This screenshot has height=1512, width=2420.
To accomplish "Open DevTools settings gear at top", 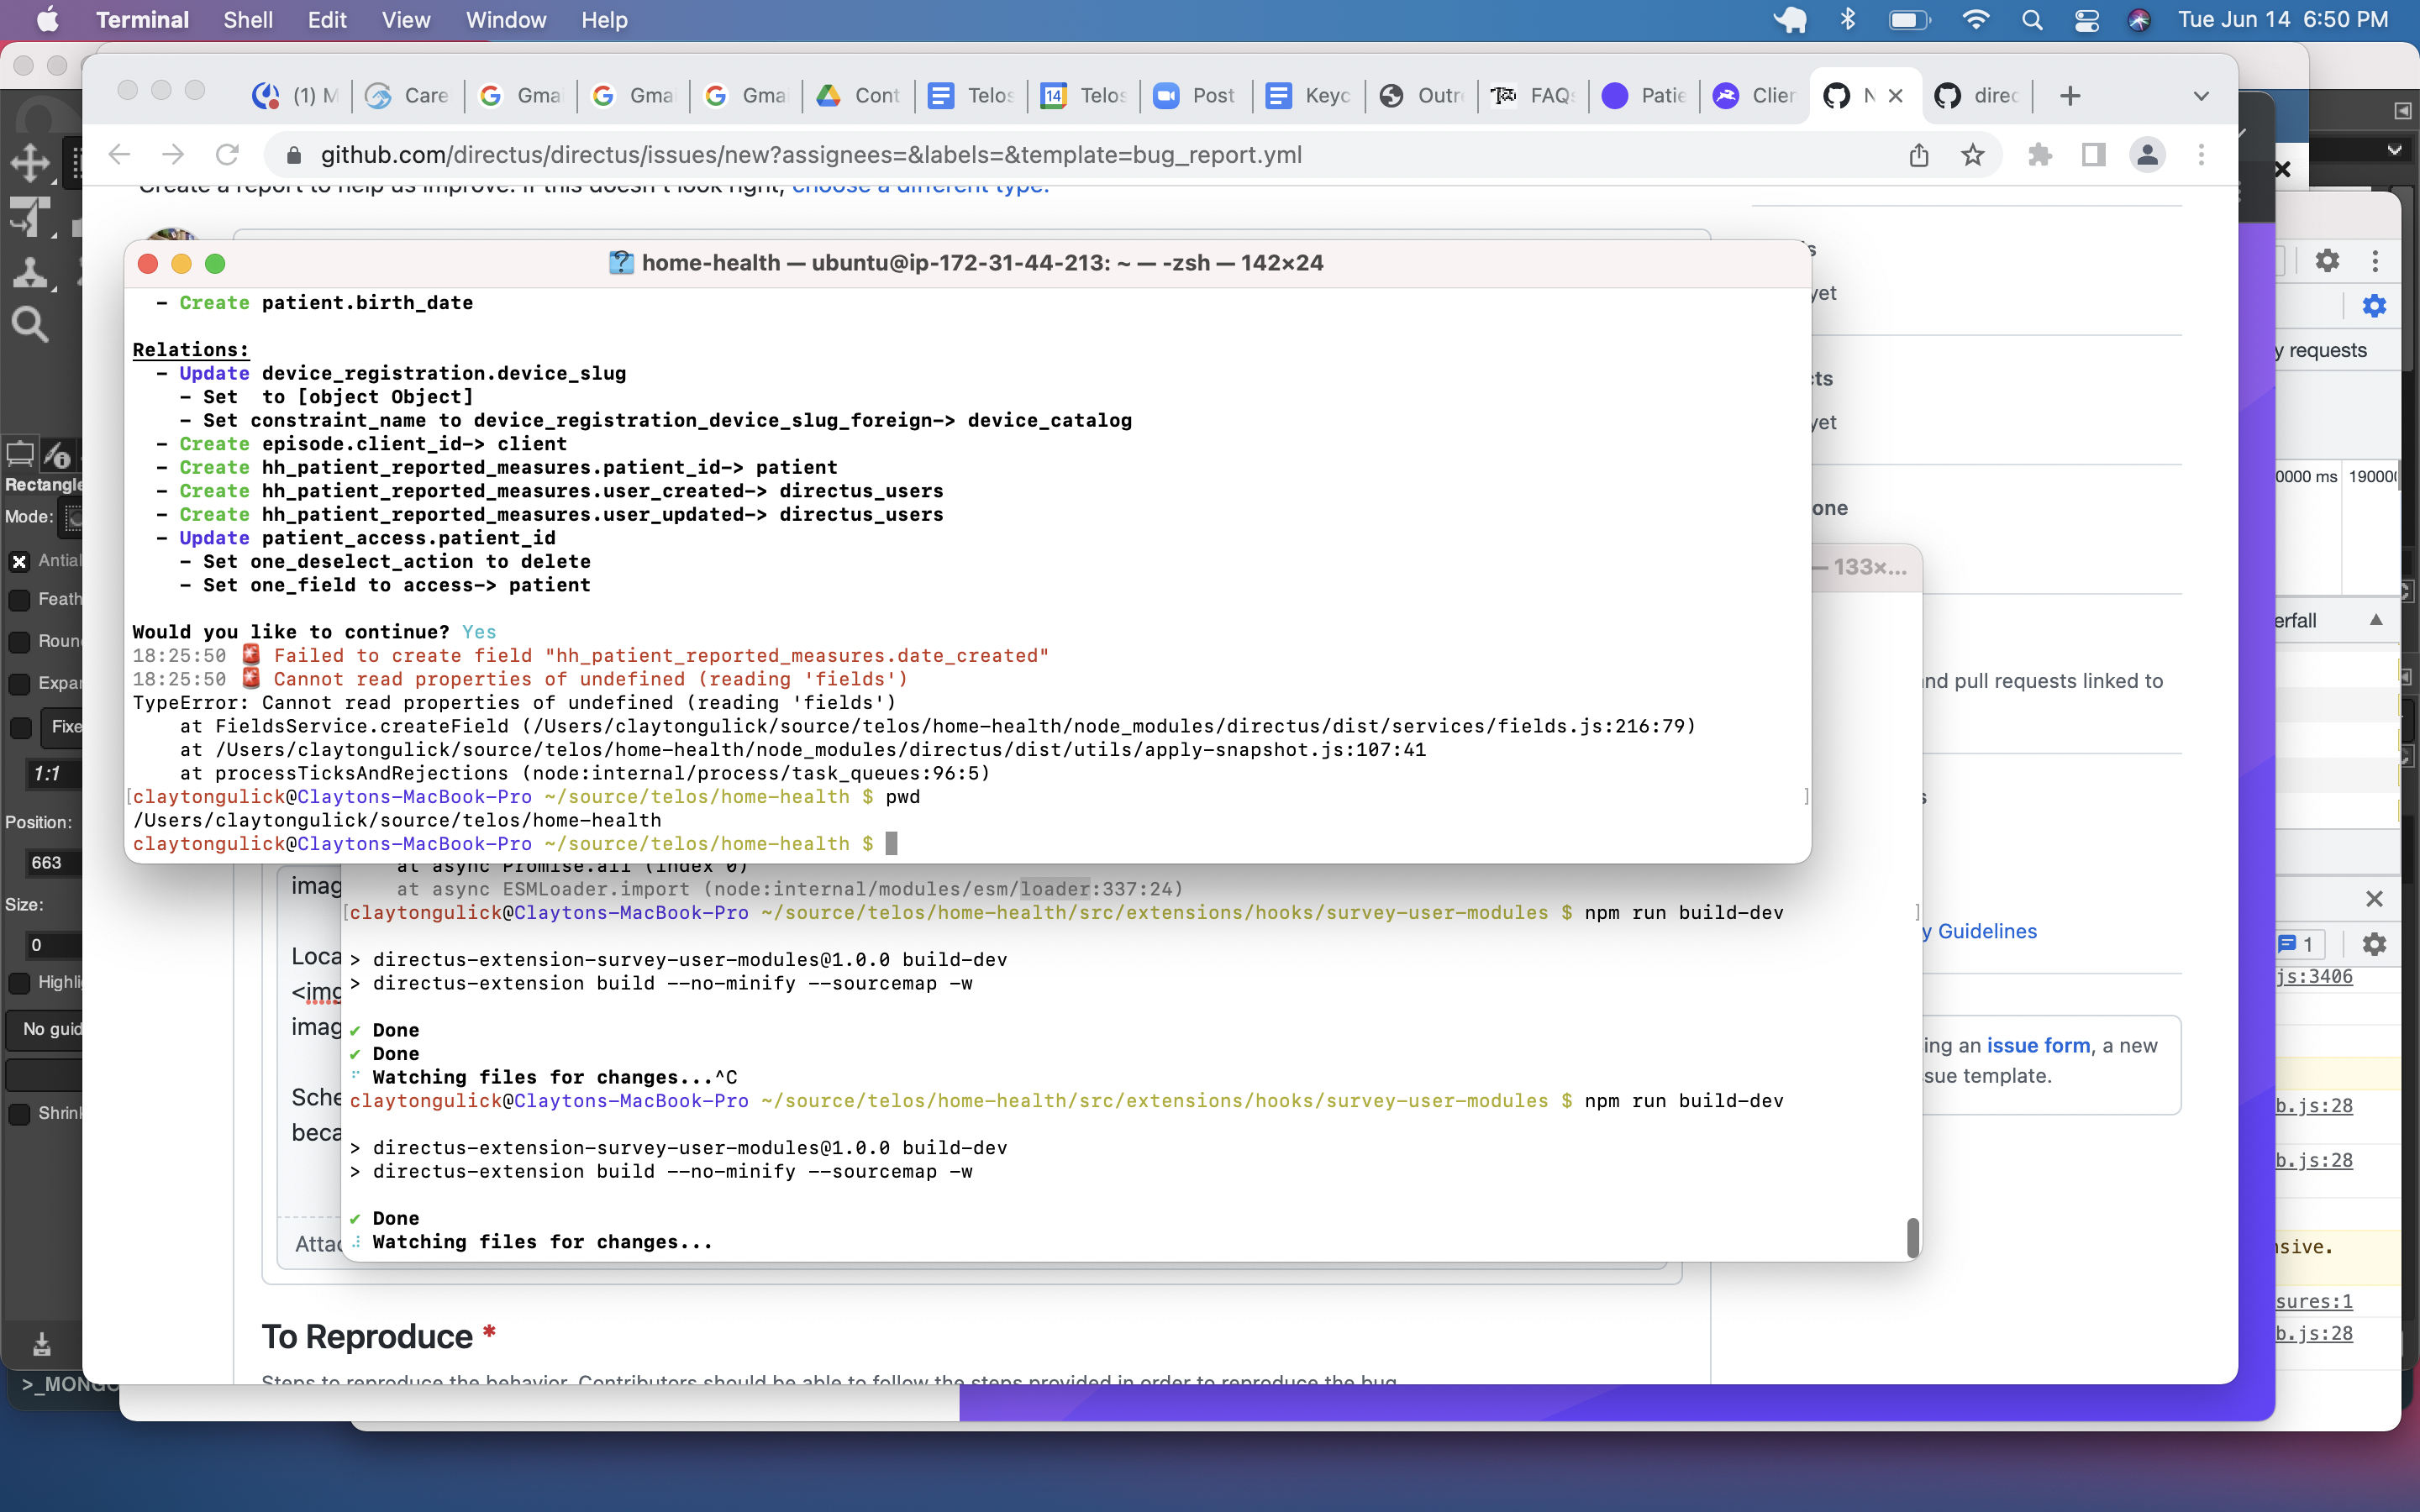I will (2327, 261).
